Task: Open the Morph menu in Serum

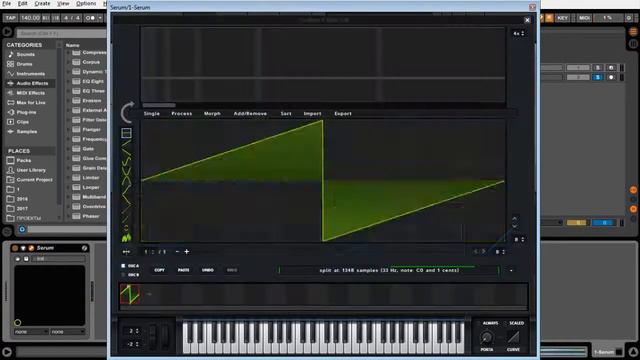Action: 212,113
